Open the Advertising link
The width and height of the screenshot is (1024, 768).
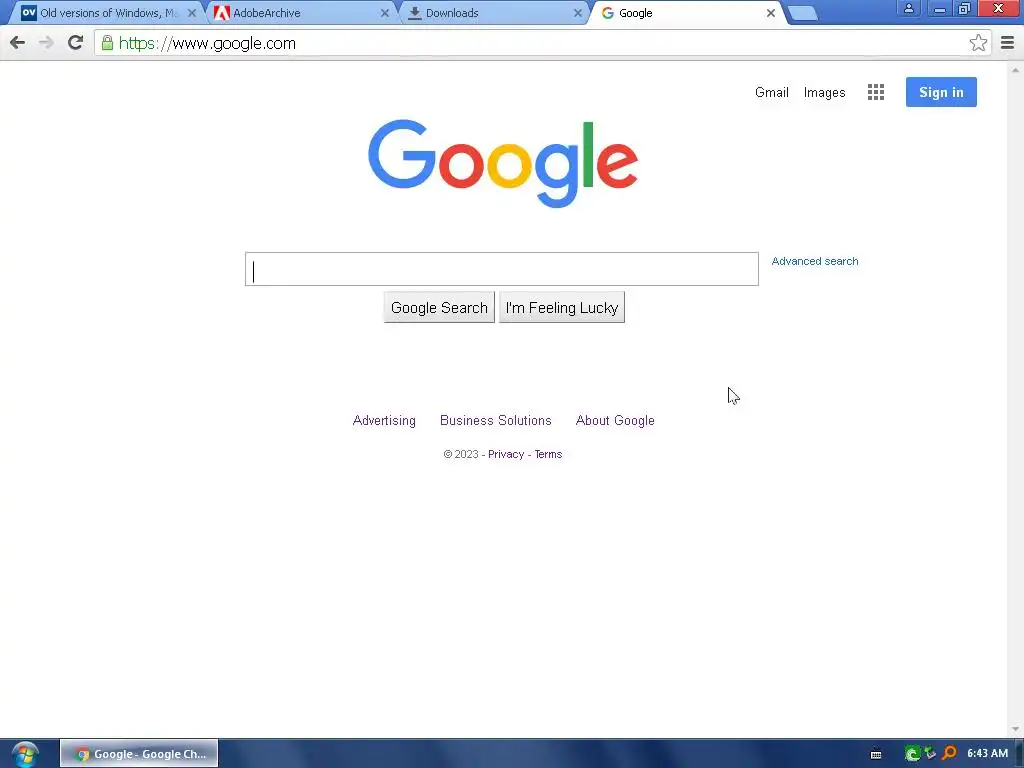(384, 421)
